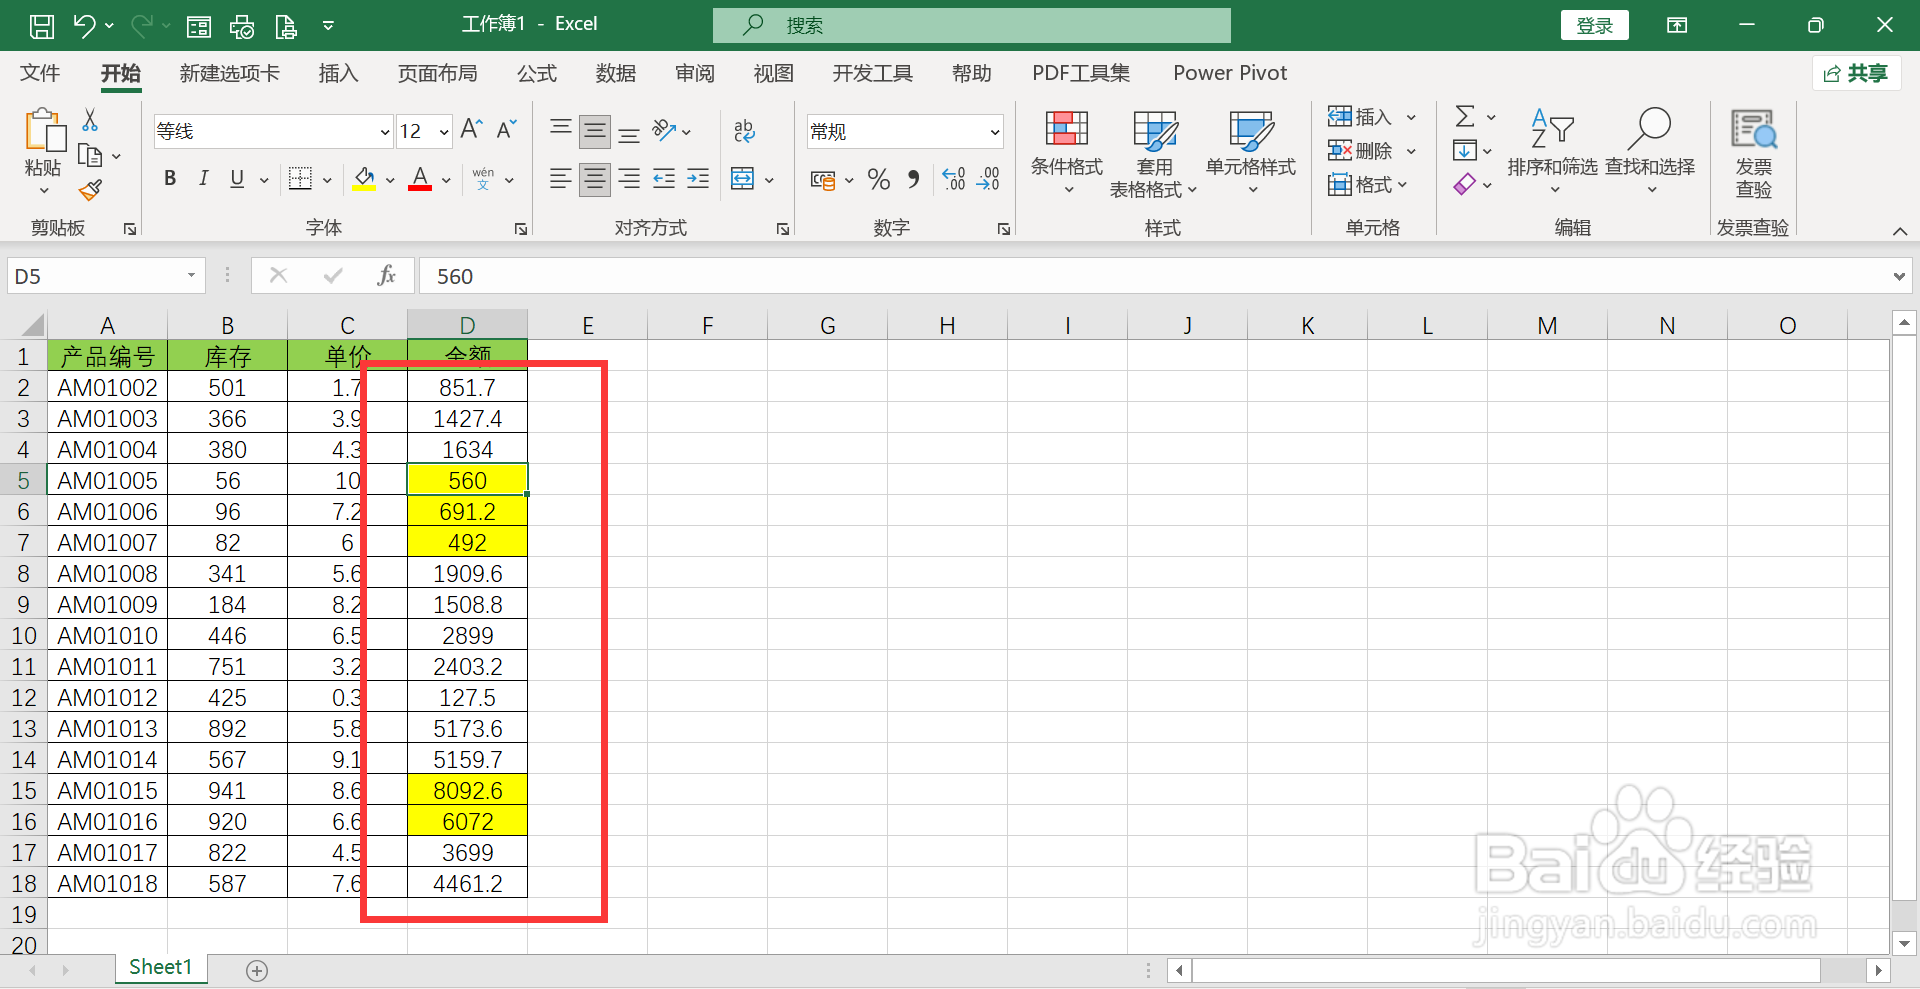Viewport: 1920px width, 989px height.
Task: Toggle middle vertical alignment
Action: pos(595,130)
